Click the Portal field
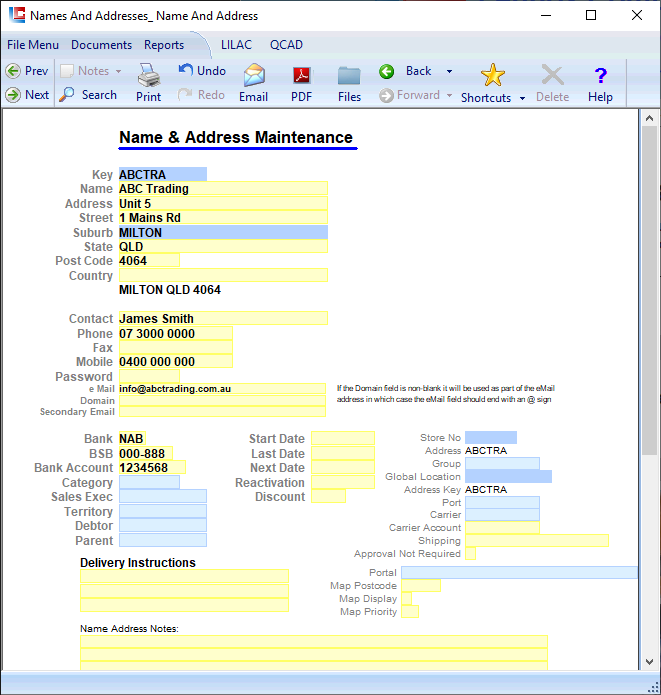The image size is (661, 695). 520,573
